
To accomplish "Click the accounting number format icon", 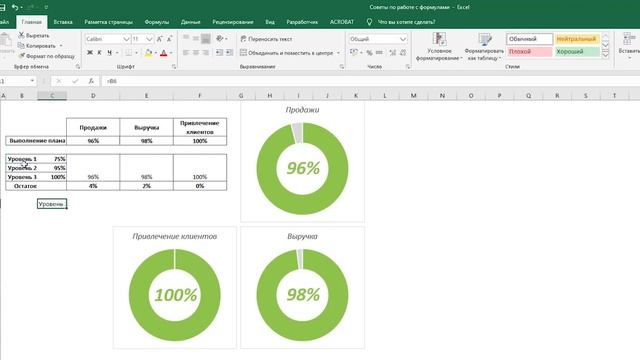I will (354, 52).
